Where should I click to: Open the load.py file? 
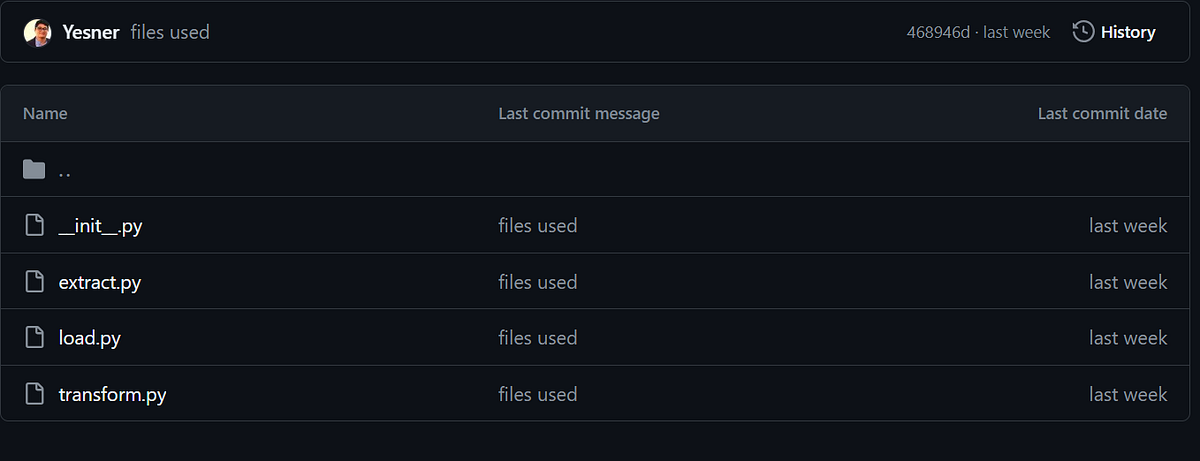pos(90,338)
